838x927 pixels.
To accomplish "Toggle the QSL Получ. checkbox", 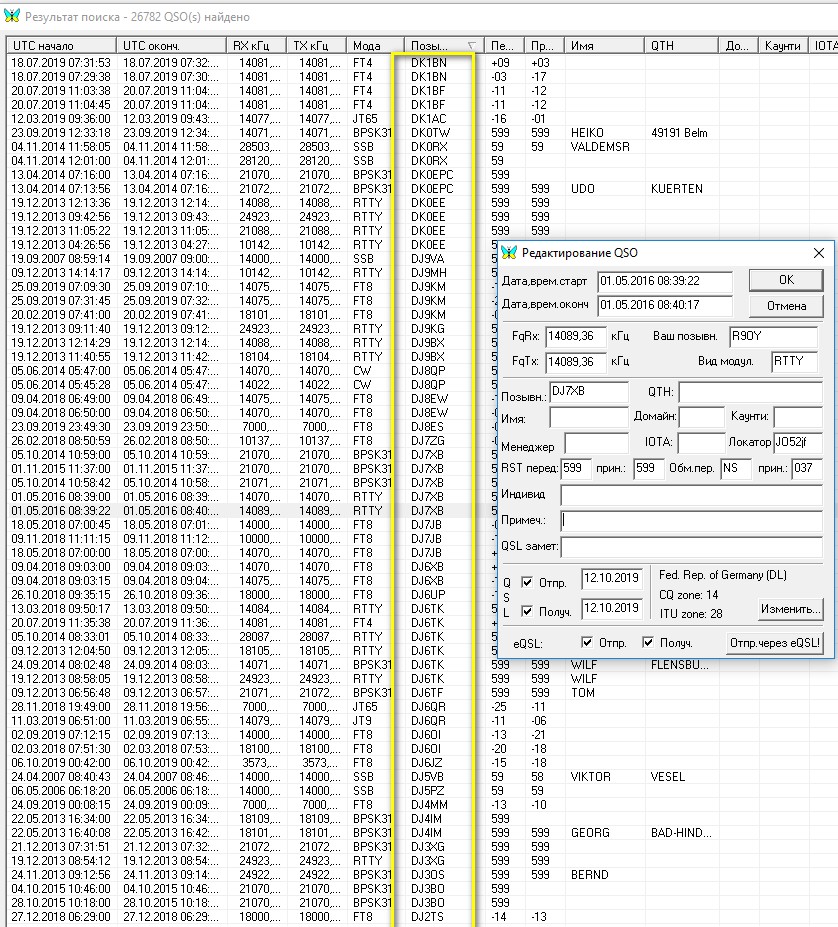I will tap(526, 610).
